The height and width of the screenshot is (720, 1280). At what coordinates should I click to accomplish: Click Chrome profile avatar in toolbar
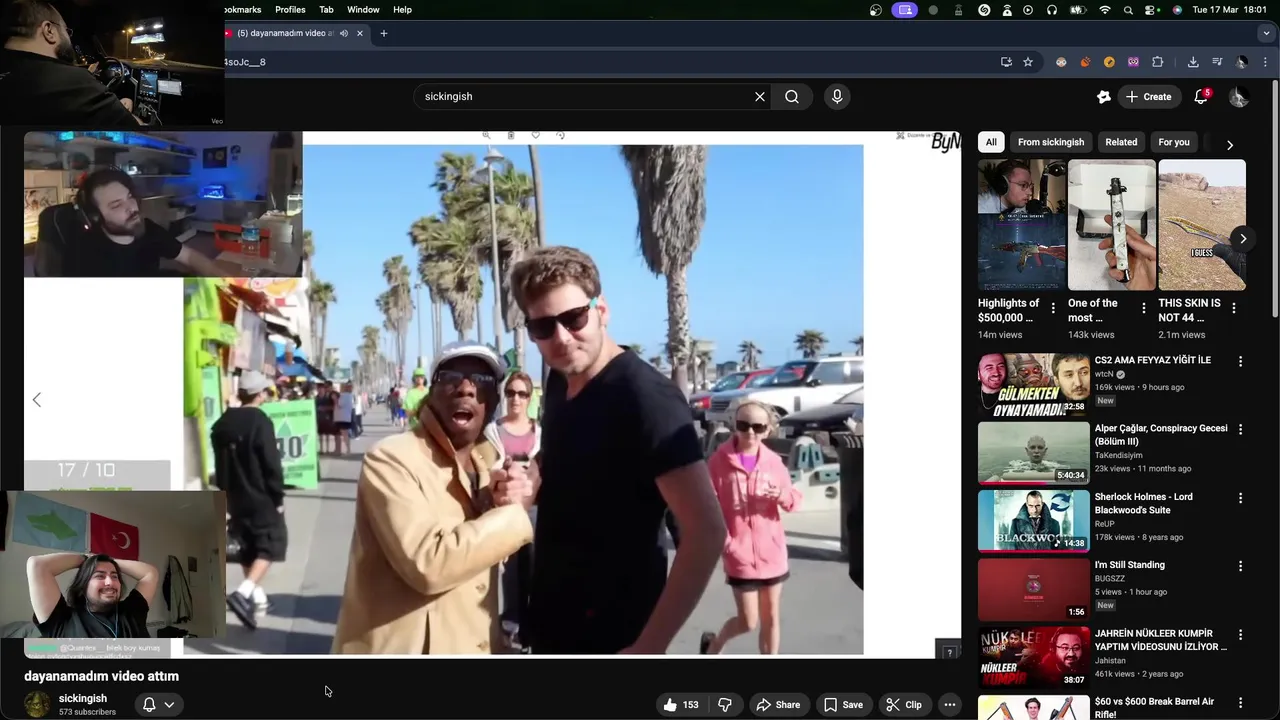[x=1241, y=62]
